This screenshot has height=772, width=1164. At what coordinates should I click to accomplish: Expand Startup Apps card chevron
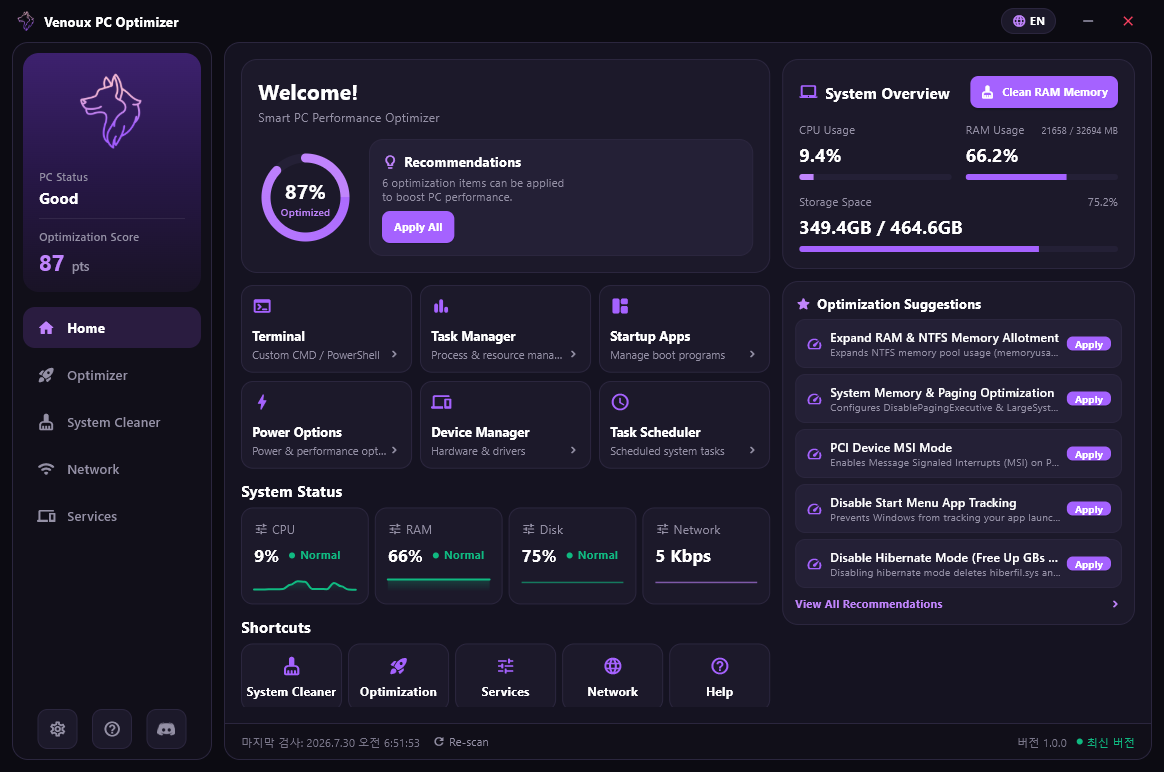click(x=752, y=354)
